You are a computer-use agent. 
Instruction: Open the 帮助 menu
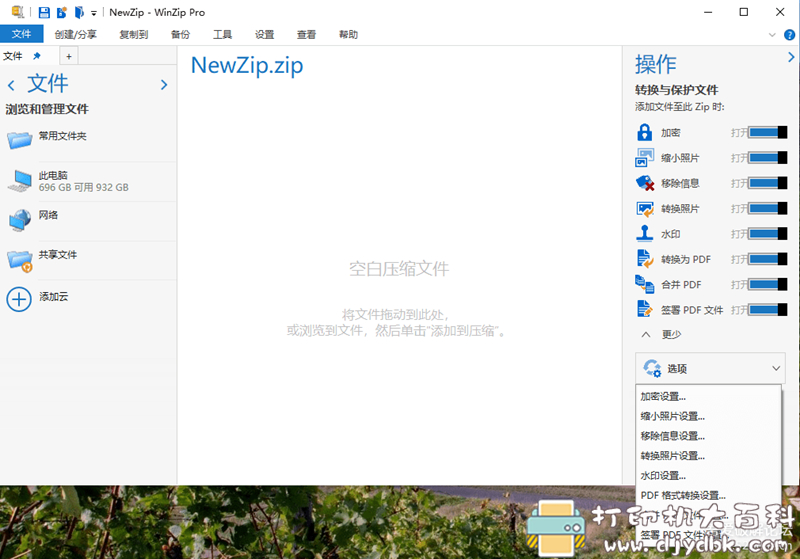coord(348,34)
